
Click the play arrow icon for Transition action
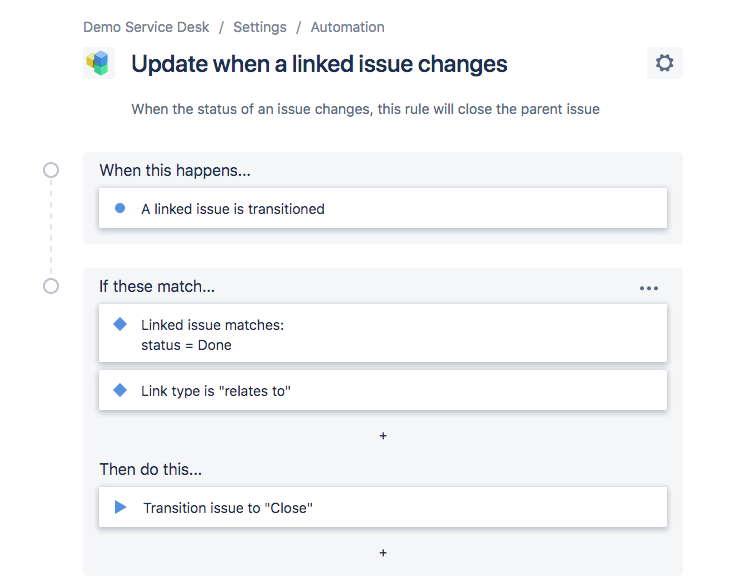click(x=120, y=507)
